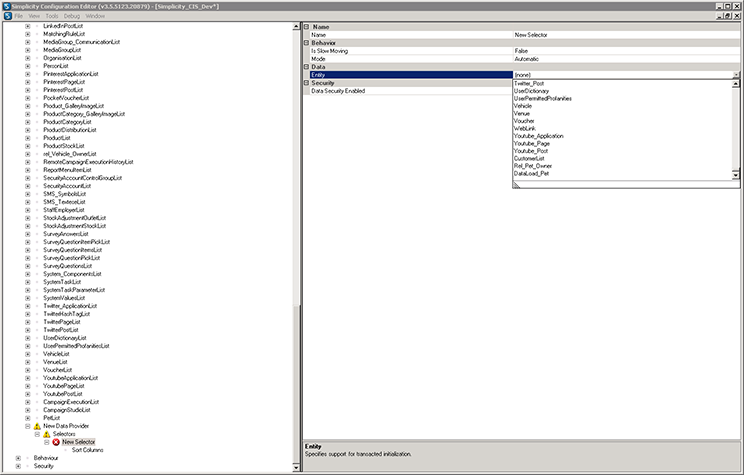Choose Vehicle in the entity dropdown
Image resolution: width=744 pixels, height=475 pixels.
[523, 106]
